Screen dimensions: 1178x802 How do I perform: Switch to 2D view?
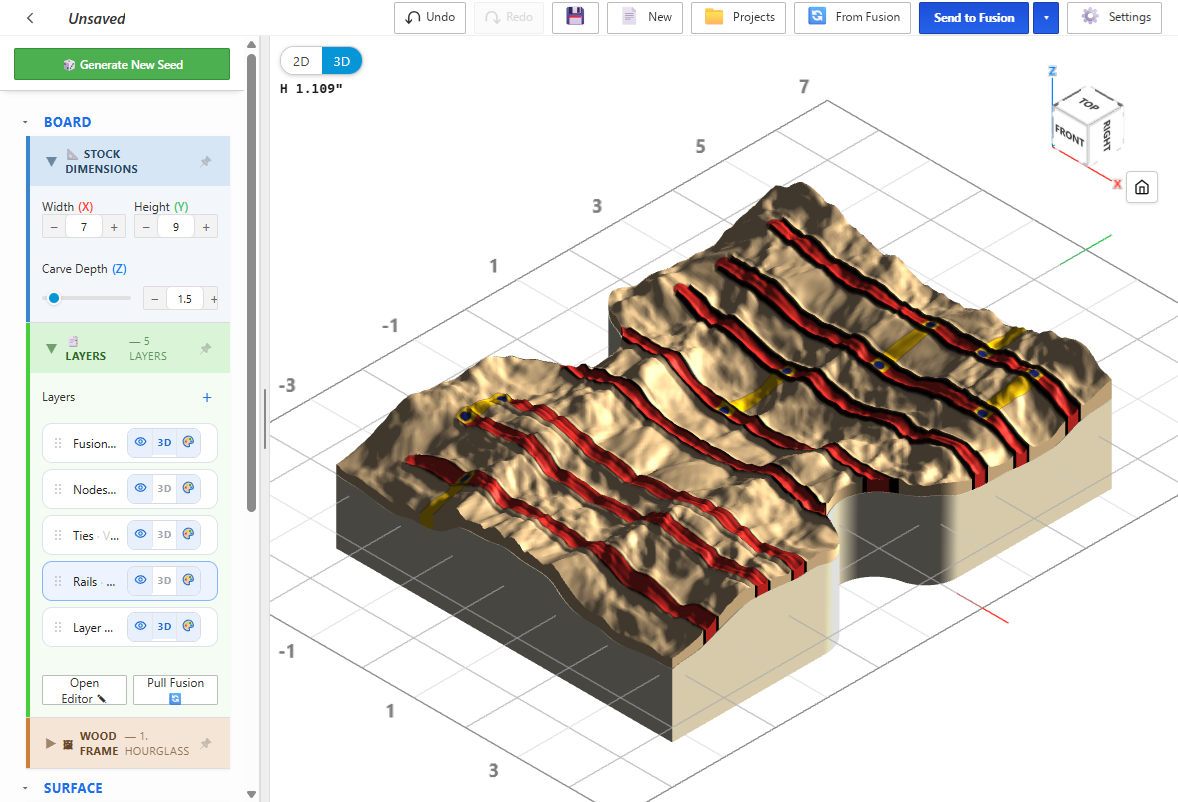301,62
